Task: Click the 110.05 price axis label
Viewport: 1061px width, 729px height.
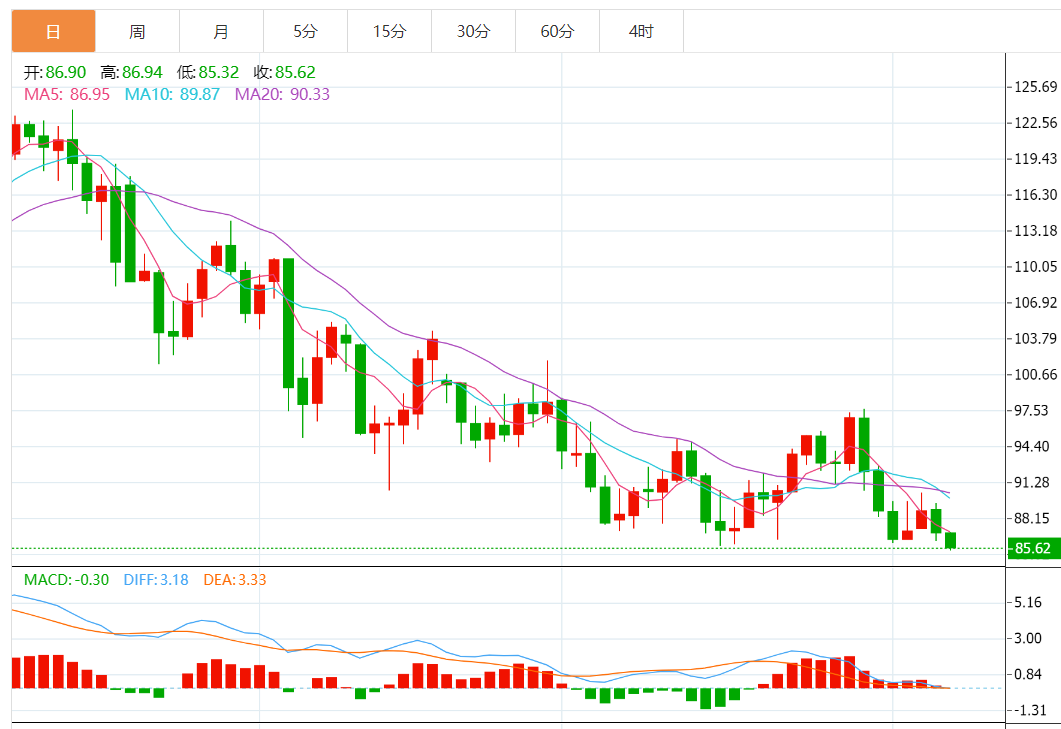Action: 1035,267
